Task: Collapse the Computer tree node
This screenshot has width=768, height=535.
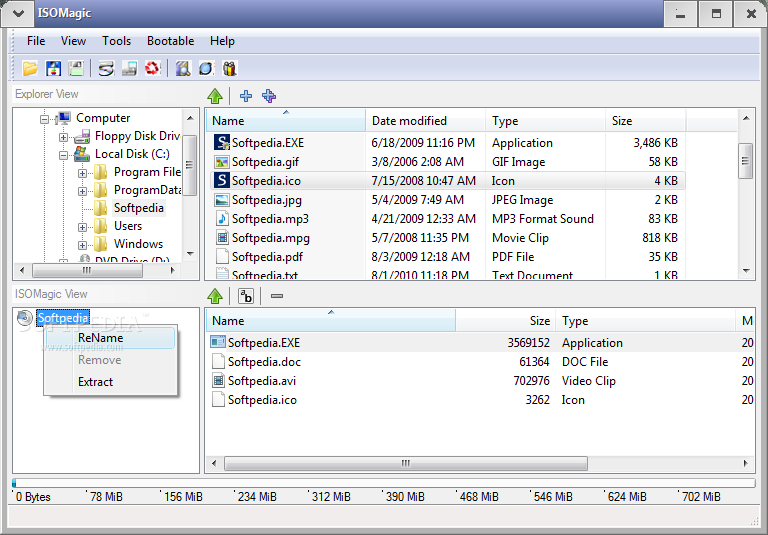Action: click(x=45, y=119)
